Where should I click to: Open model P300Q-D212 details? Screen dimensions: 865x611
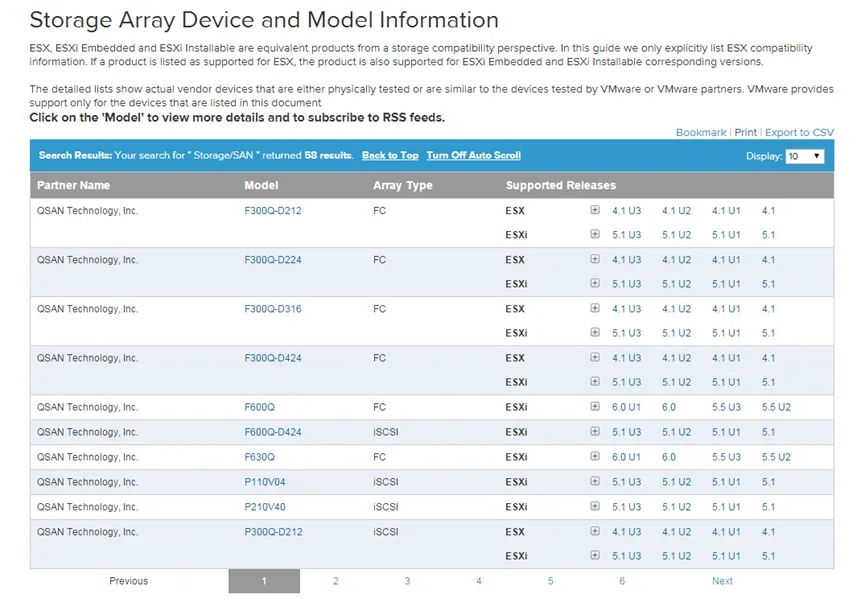[273, 532]
